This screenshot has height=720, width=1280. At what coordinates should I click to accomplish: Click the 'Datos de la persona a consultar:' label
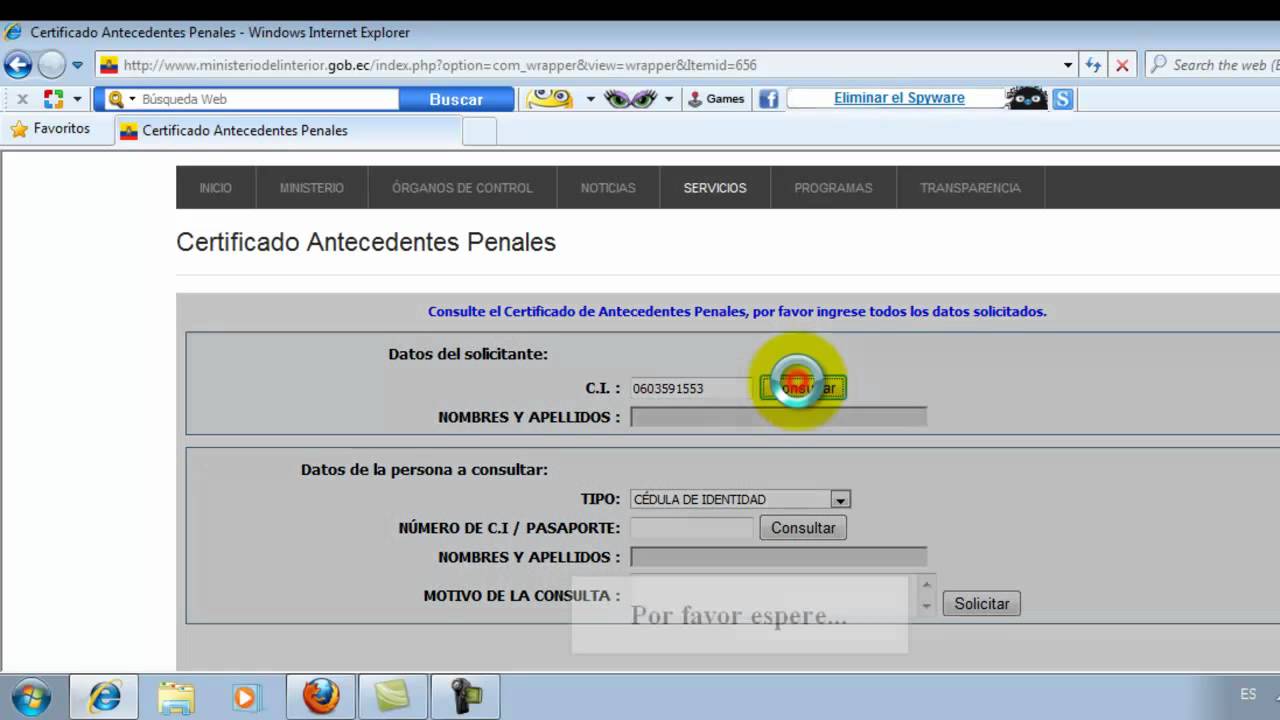click(x=424, y=469)
